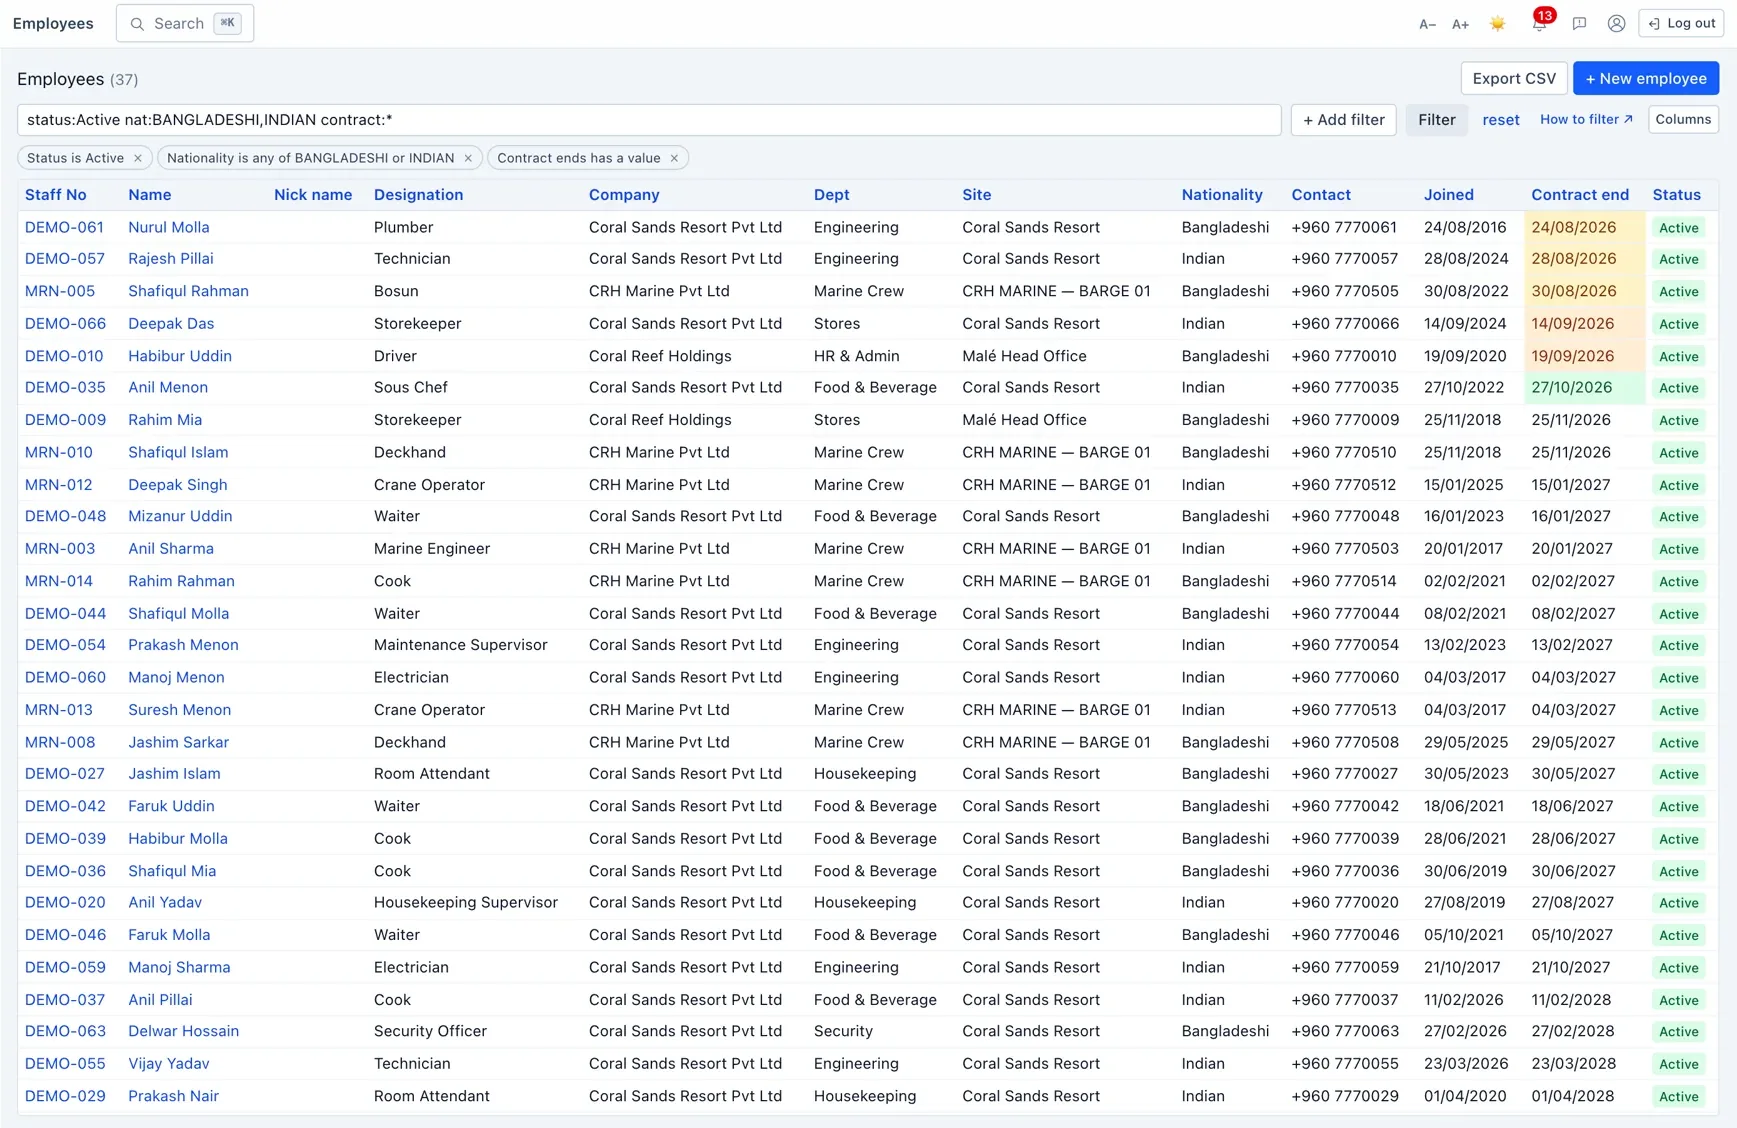Screen dimensions: 1737x1128
Task: Sort by Designation column header
Action: coord(418,195)
